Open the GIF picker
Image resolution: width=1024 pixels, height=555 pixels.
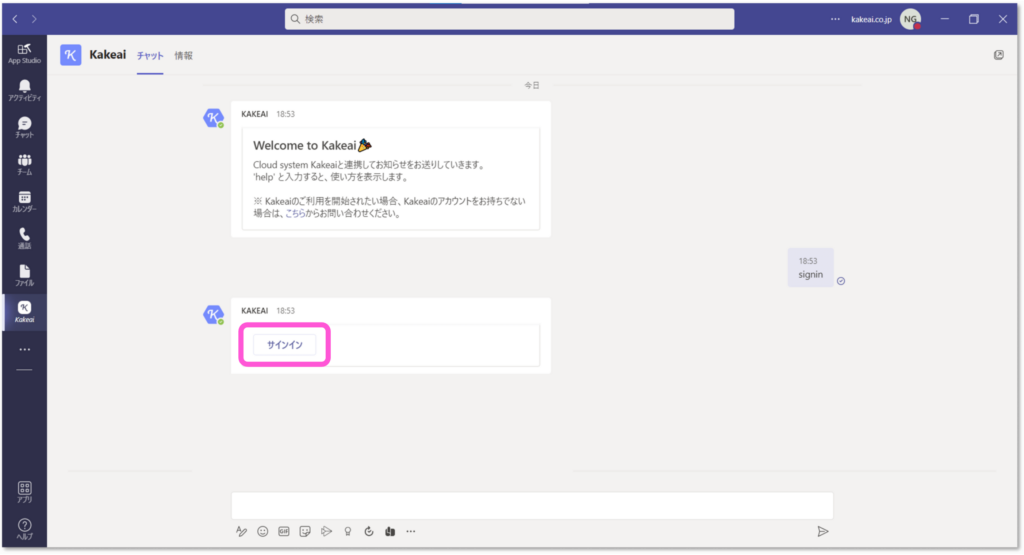click(x=283, y=531)
